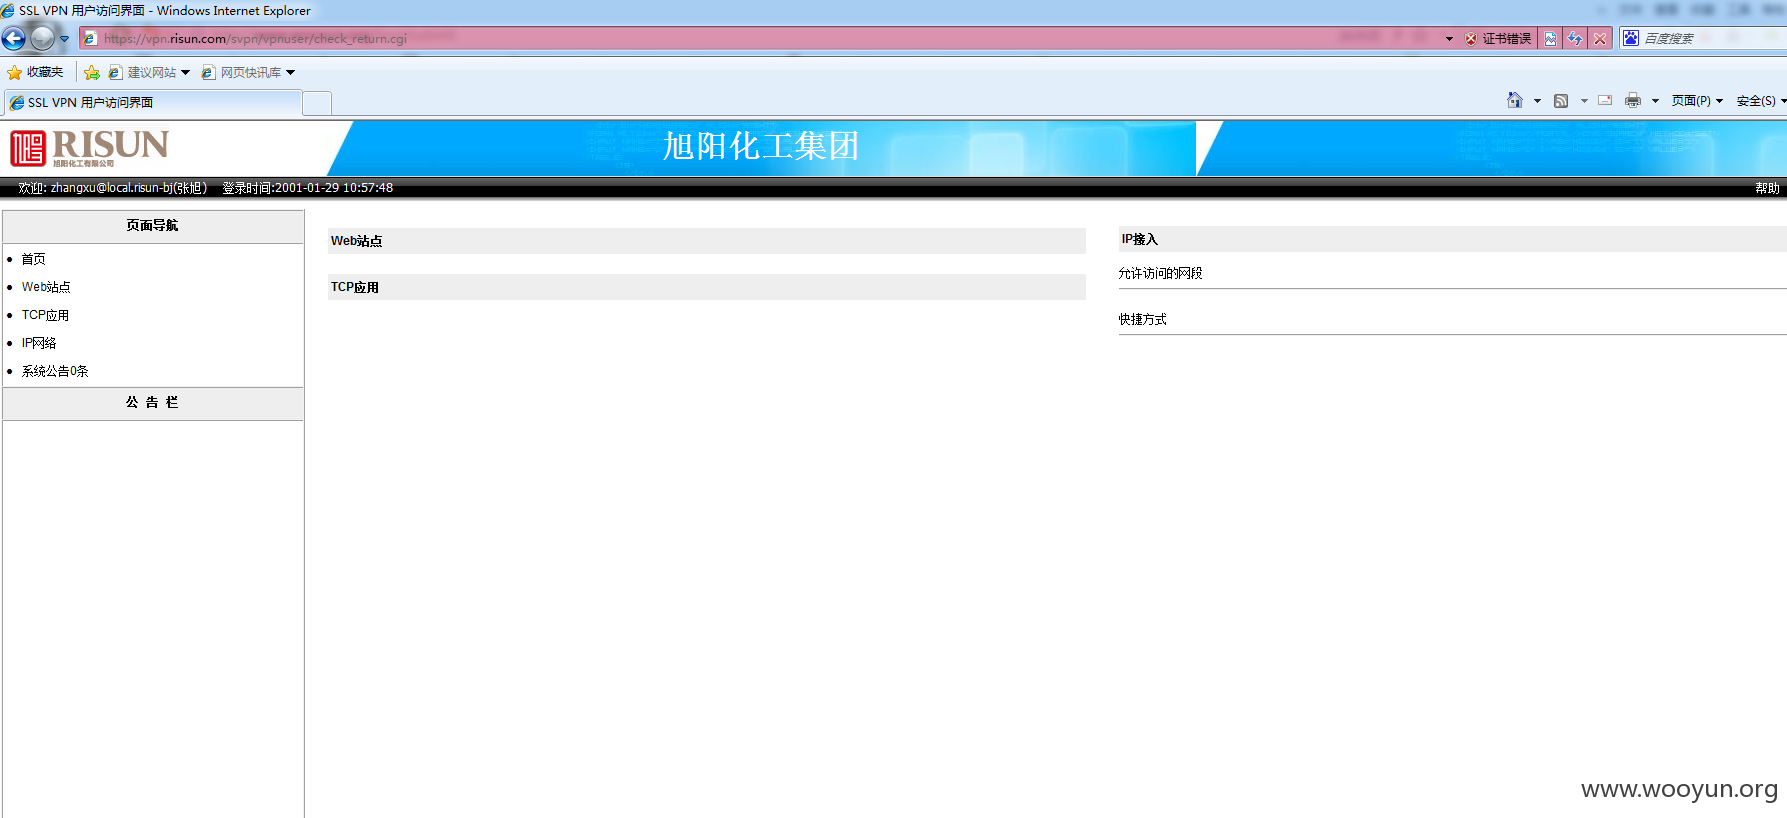
Task: Expand the RSS feeds dropdown arrow
Action: pyautogui.click(x=1584, y=101)
